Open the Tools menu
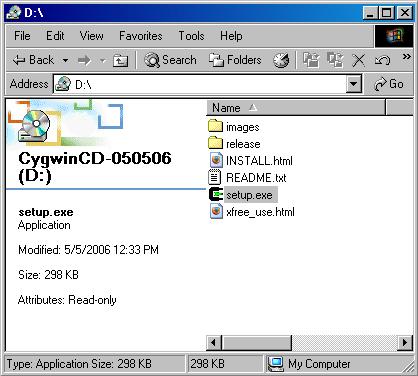Viewport: 418px width, 376px height. [x=191, y=36]
